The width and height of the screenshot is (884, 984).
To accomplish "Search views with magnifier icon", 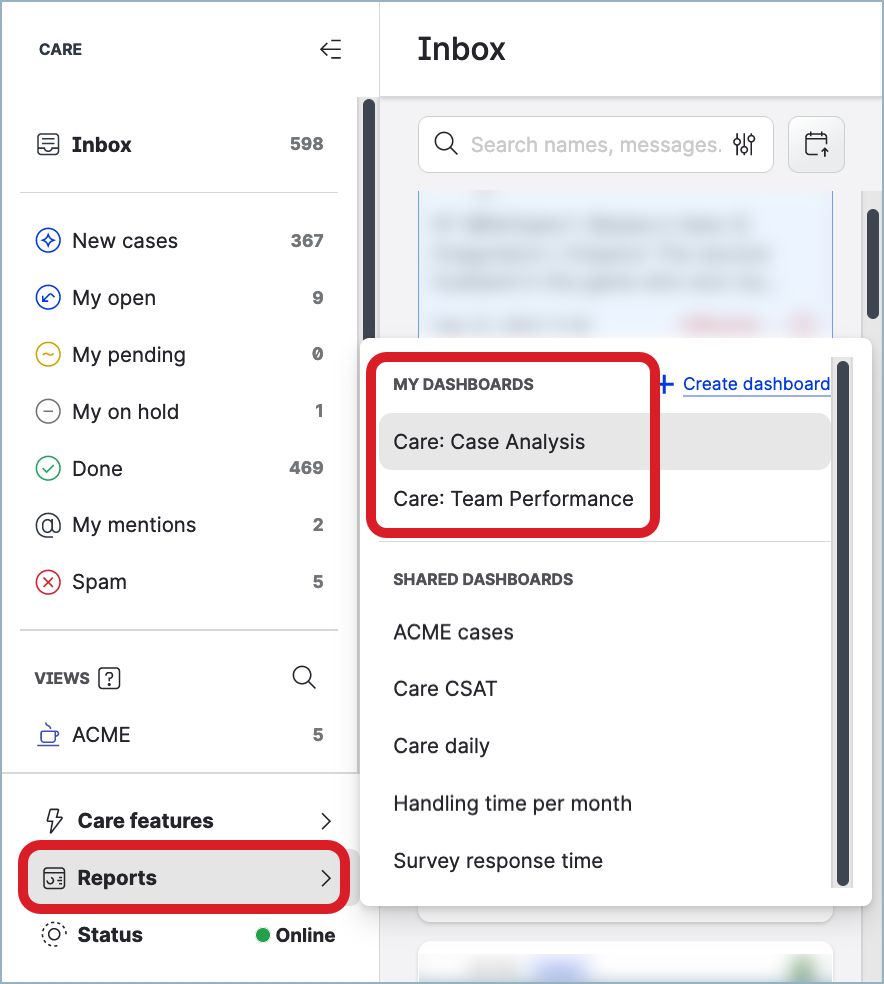I will [x=304, y=677].
